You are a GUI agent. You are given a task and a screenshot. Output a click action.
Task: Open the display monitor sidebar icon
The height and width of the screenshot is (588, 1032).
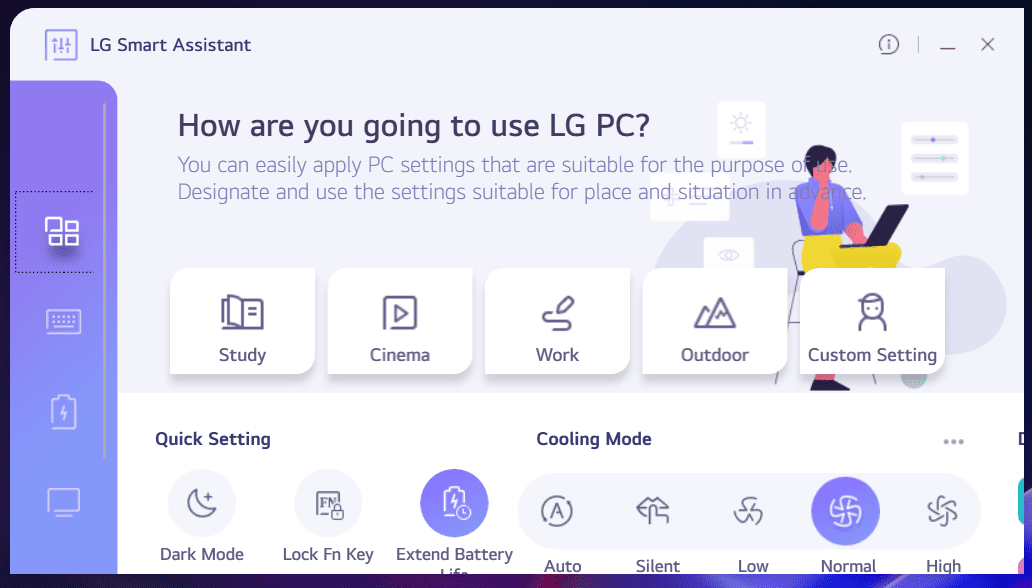tap(63, 502)
